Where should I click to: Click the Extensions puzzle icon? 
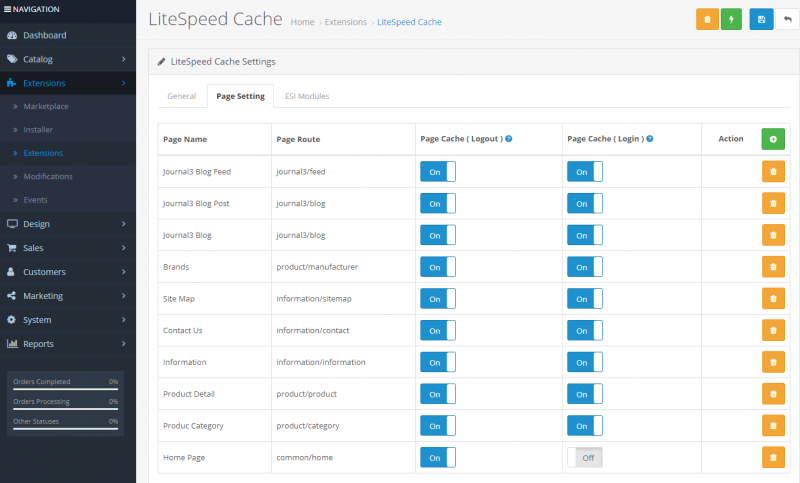tap(12, 83)
